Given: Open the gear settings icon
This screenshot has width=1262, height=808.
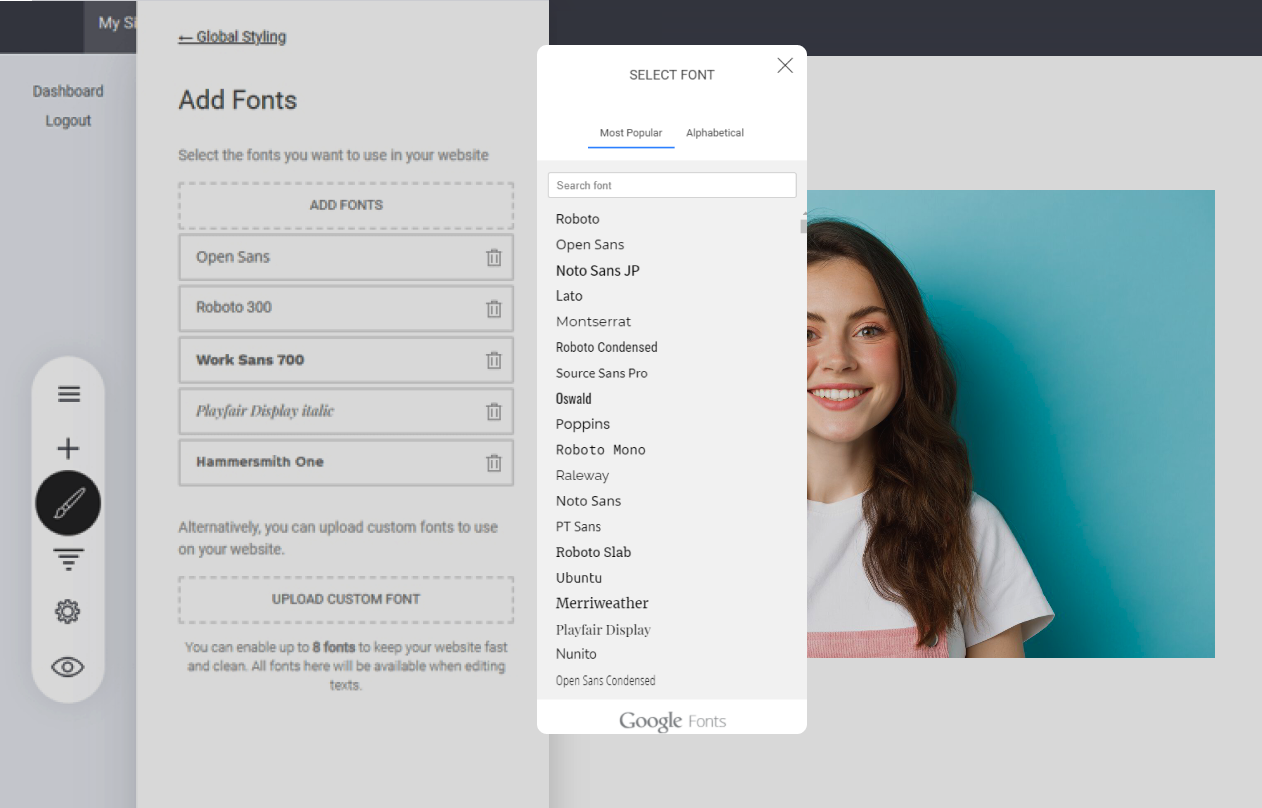Looking at the screenshot, I should click(68, 612).
